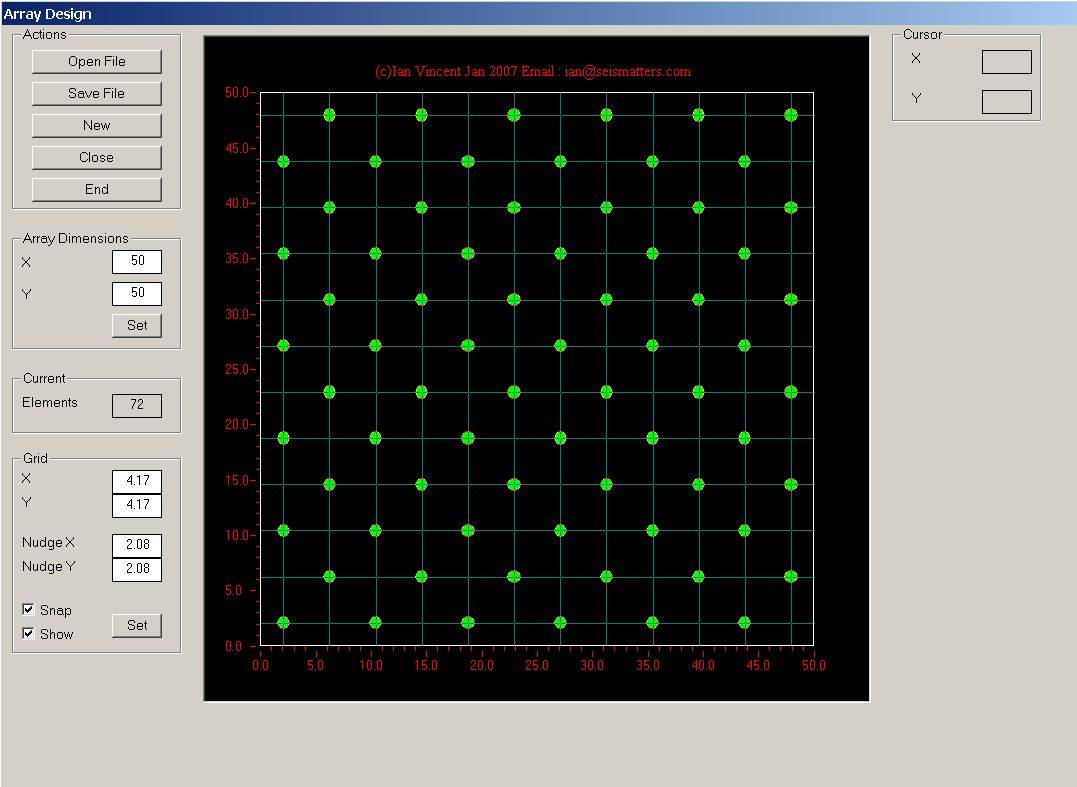Click the Open File button

click(97, 61)
